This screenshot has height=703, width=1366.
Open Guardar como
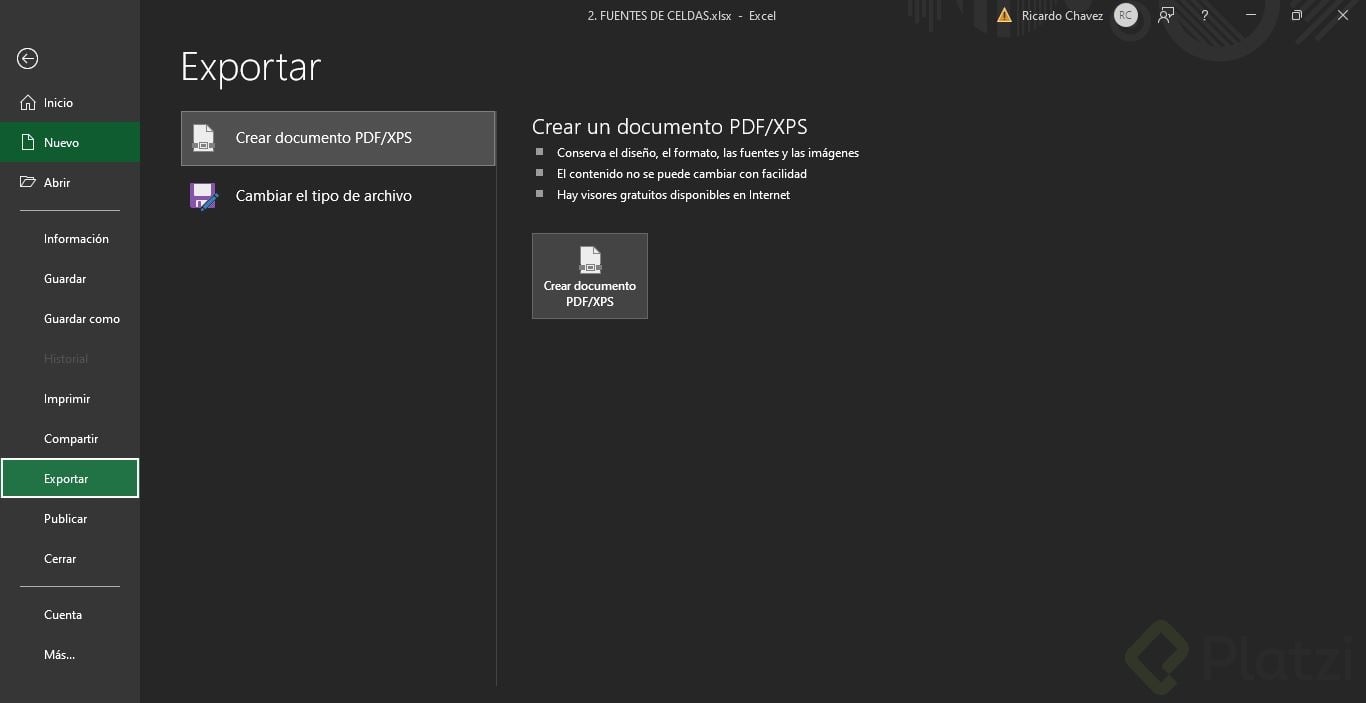coord(70,319)
